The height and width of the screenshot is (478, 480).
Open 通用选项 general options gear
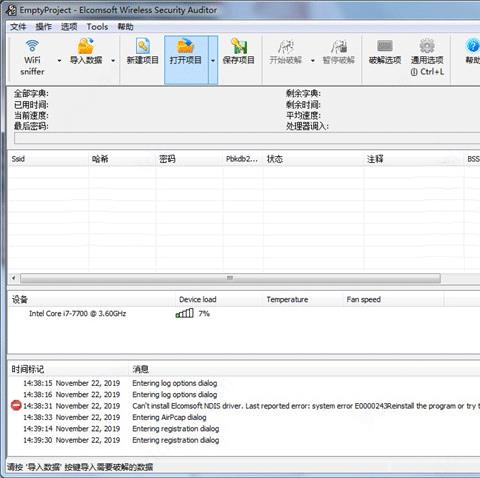pyautogui.click(x=427, y=46)
